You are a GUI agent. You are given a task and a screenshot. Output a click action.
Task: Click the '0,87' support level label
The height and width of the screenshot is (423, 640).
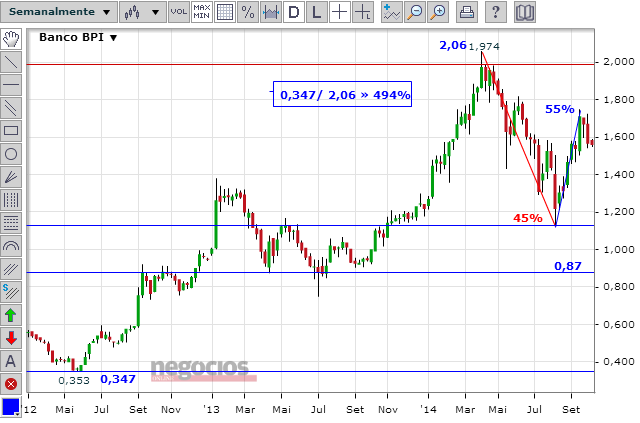pos(568,266)
